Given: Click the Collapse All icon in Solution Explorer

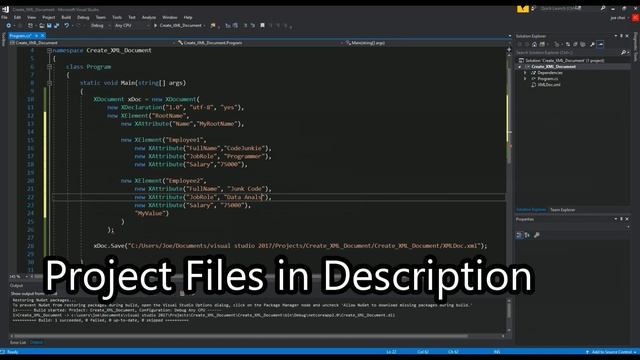Looking at the screenshot, I should coord(575,44).
